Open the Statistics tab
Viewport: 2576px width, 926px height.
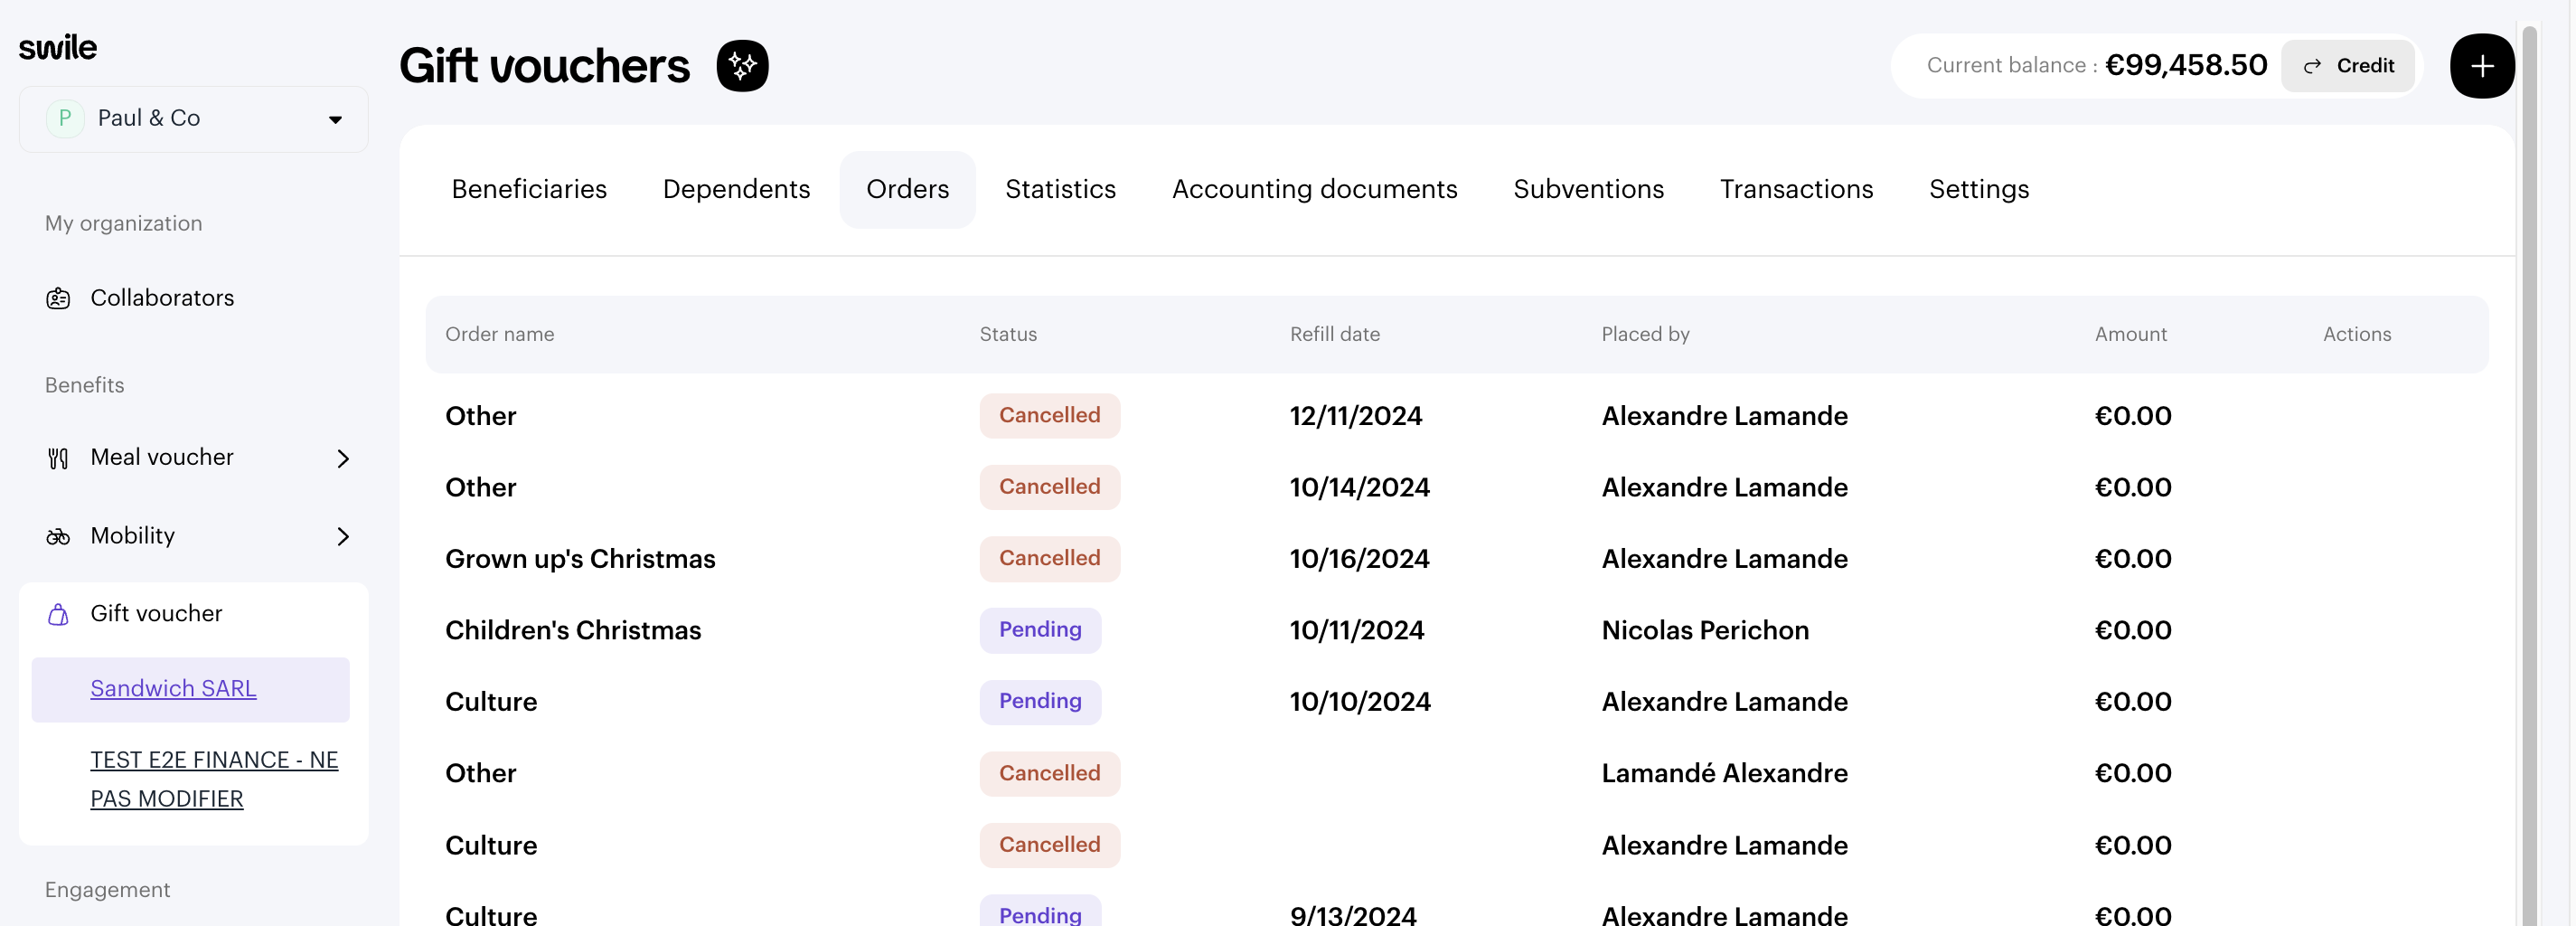click(1060, 189)
